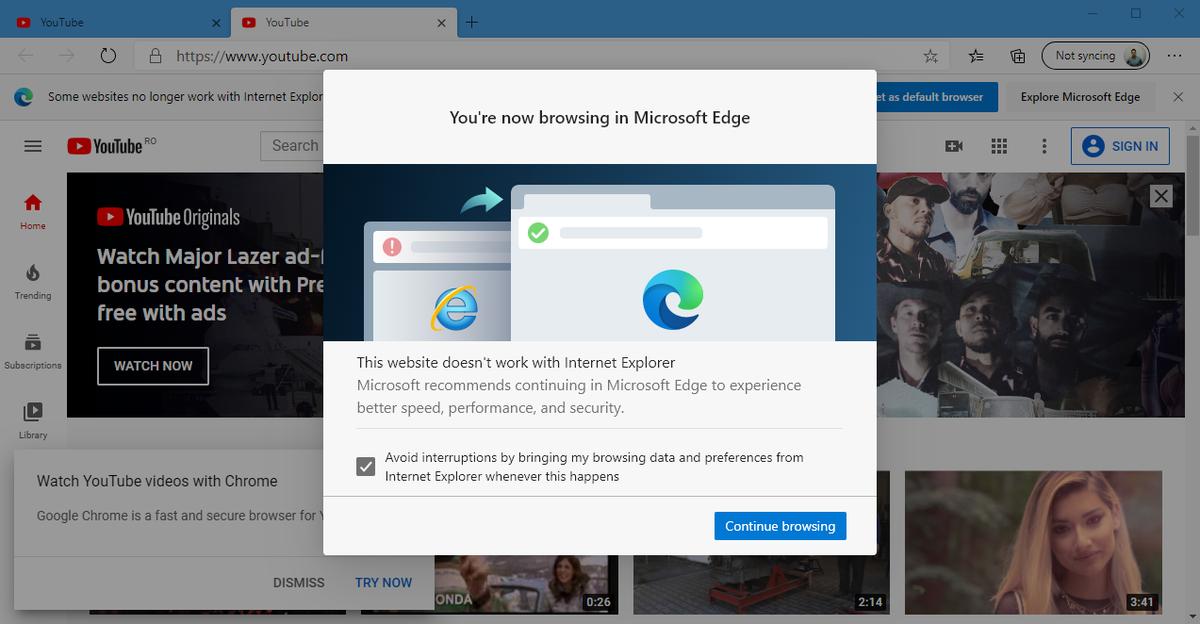
Task: Add the page to favorites via star icon
Action: 930,56
